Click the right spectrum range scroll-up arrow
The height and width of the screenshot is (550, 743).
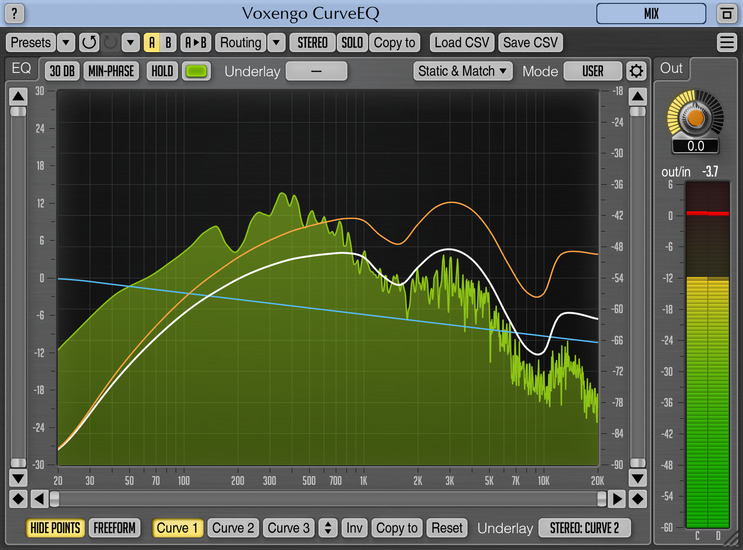637,97
